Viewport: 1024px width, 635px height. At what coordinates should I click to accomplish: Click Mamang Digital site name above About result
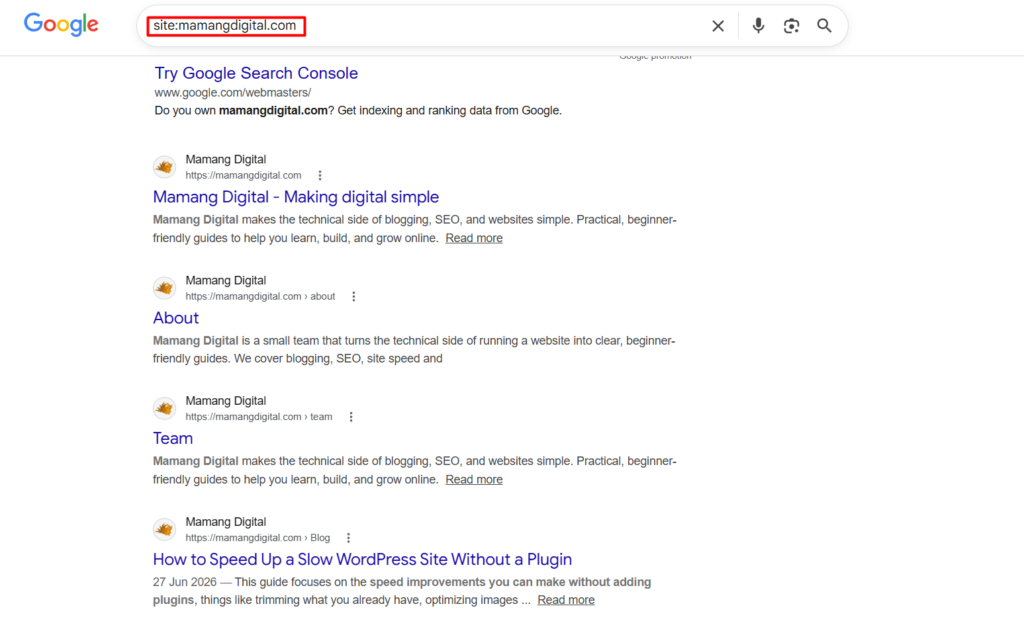click(226, 280)
